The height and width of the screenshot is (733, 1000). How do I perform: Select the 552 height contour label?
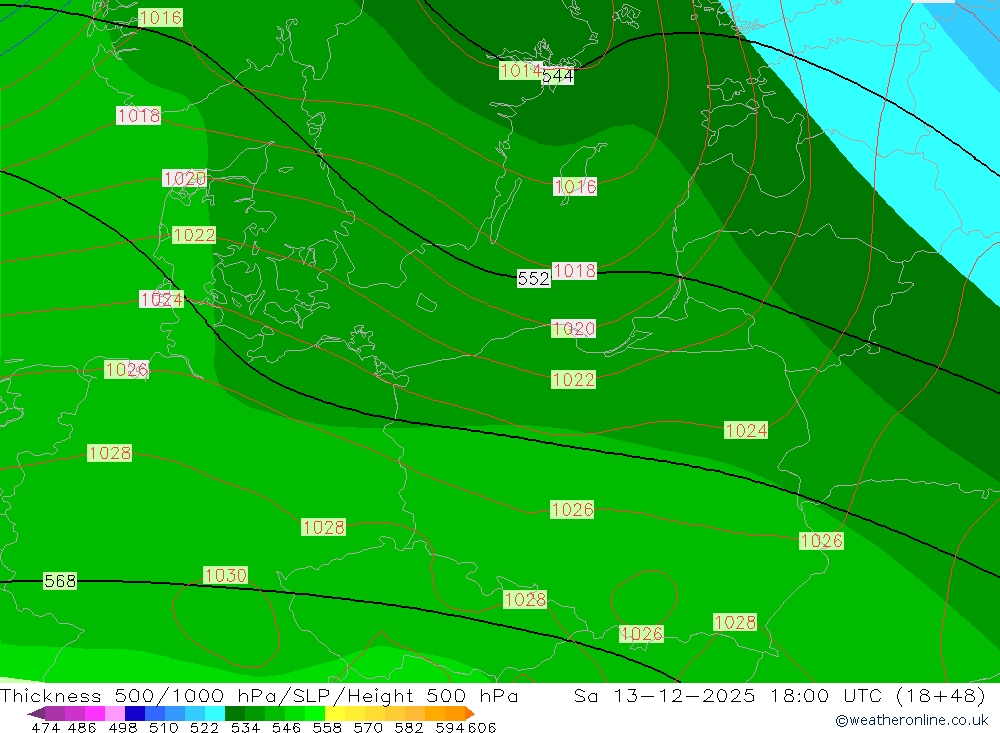pyautogui.click(x=534, y=279)
